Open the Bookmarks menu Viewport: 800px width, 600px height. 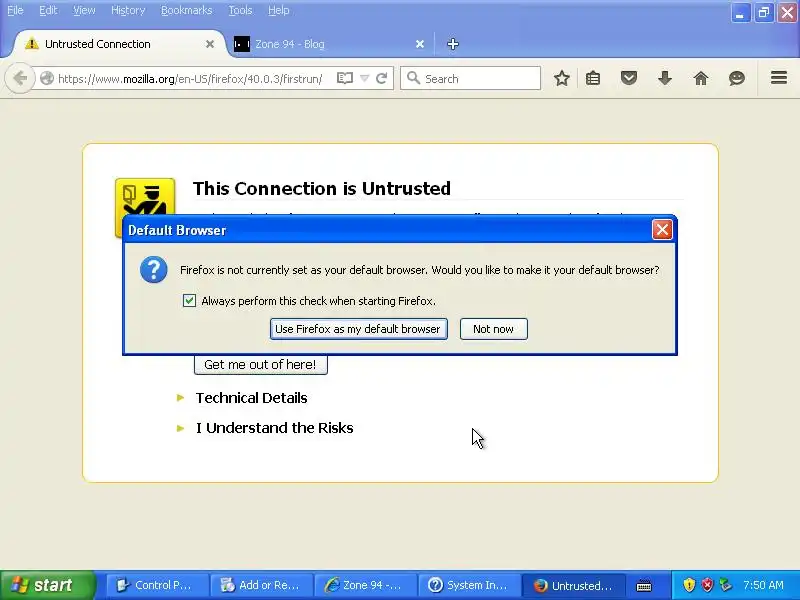(x=186, y=10)
